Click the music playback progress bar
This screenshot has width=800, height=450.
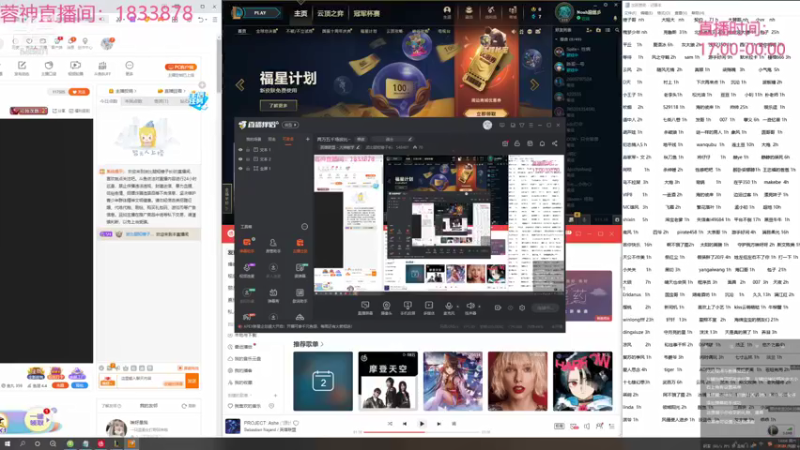pos(422,432)
